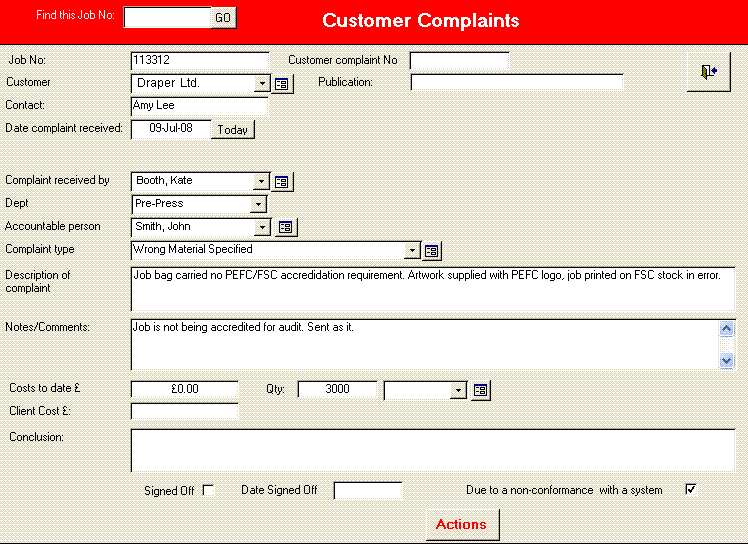Open the red Actions button

click(461, 524)
